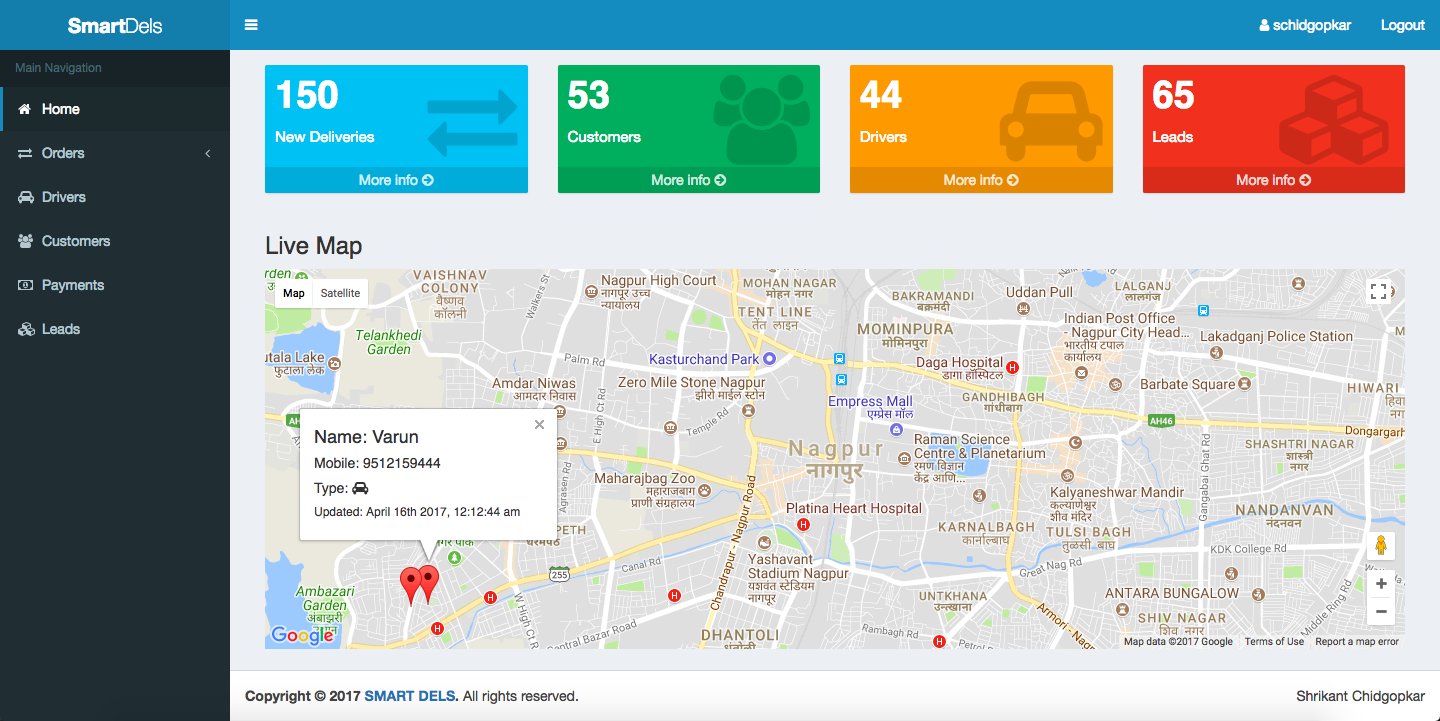Click the Leads cubes icon in sidebar

[26, 329]
